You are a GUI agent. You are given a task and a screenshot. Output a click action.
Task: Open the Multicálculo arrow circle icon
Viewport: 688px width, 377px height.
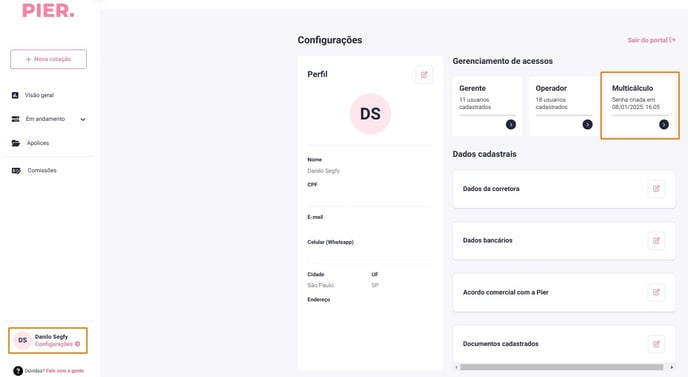664,125
